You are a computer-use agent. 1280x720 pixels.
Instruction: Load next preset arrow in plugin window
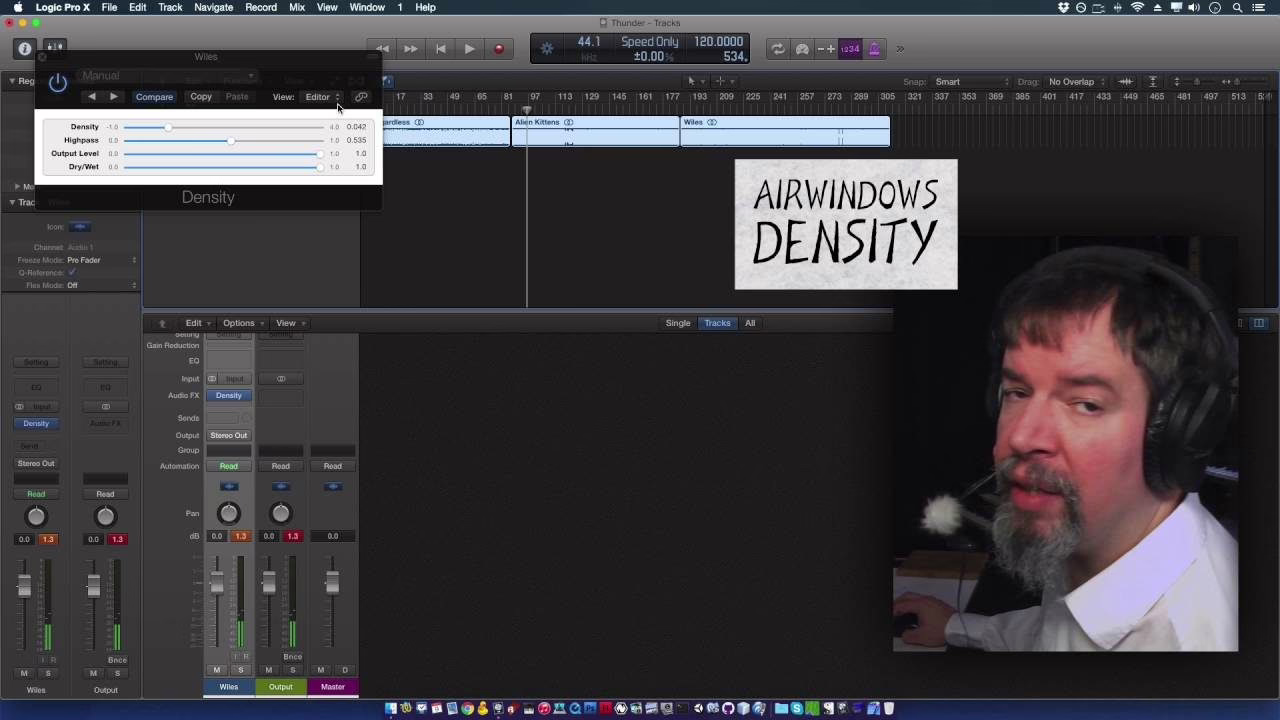(113, 97)
